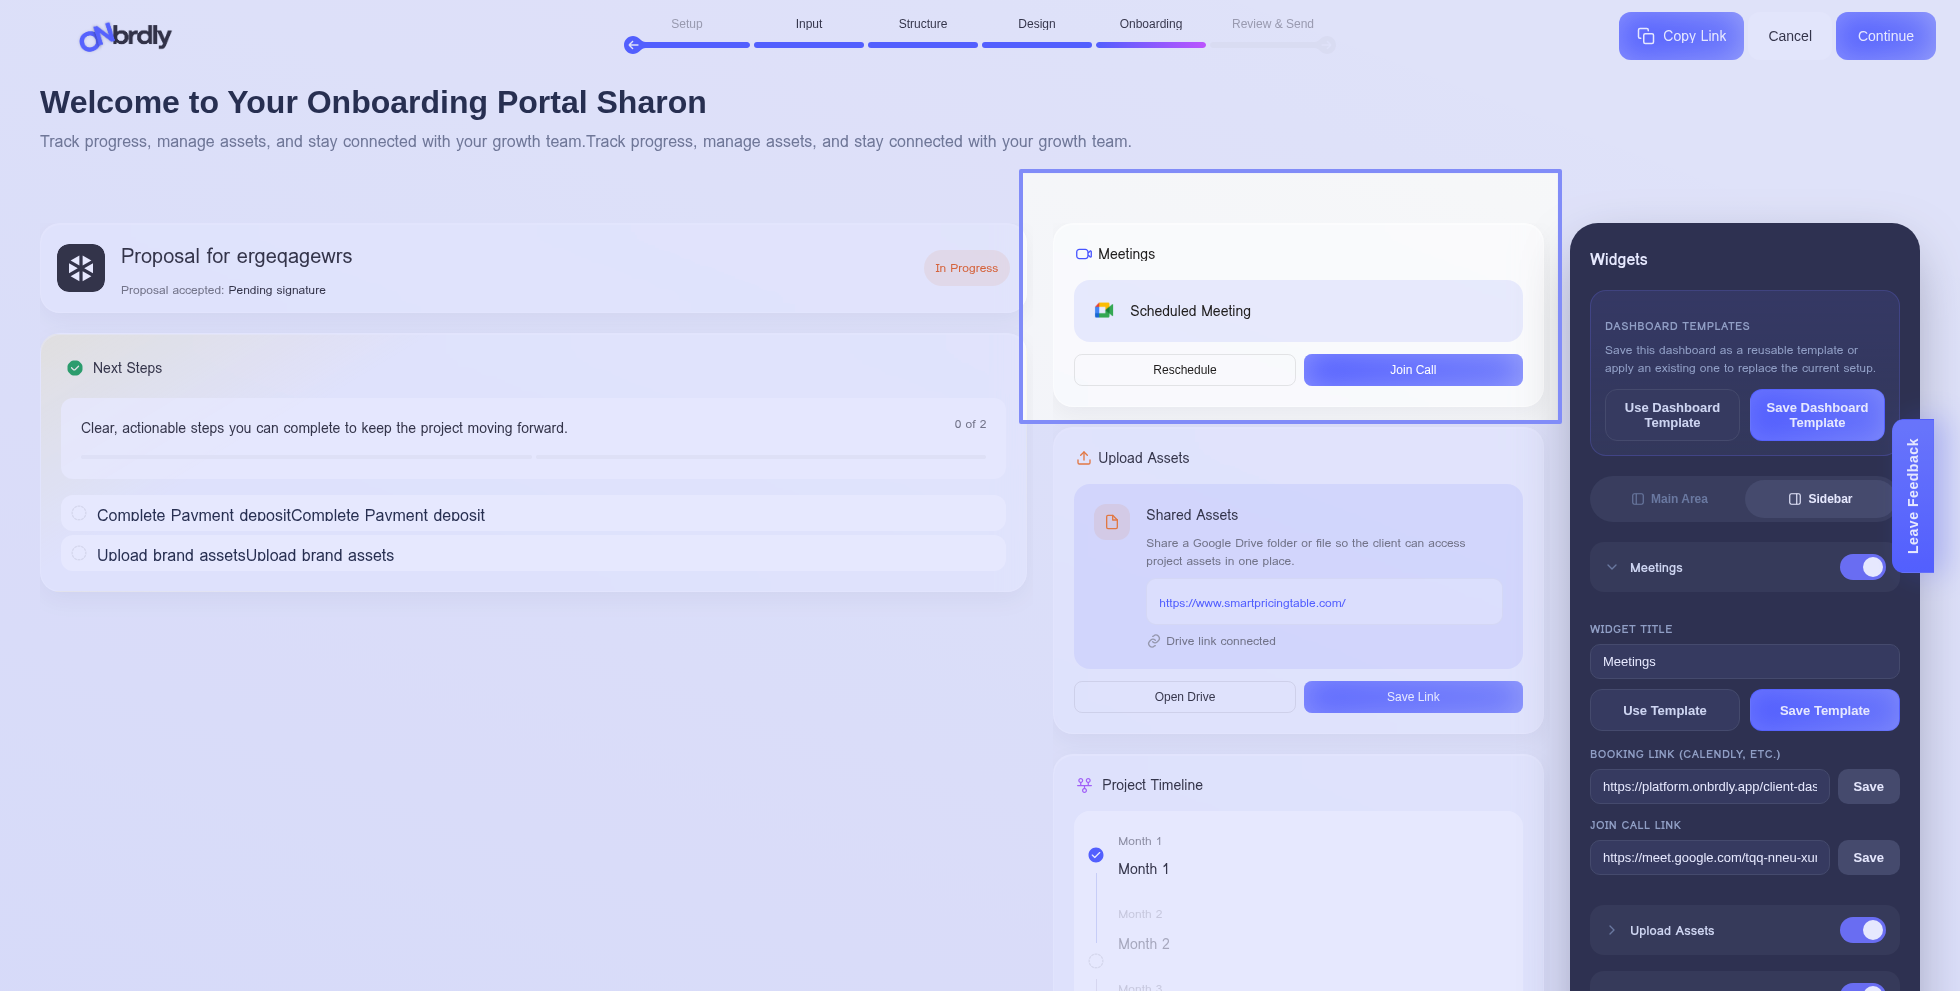This screenshot has height=991, width=1960.
Task: Click the green Next Steps check icon
Action: [x=75, y=368]
